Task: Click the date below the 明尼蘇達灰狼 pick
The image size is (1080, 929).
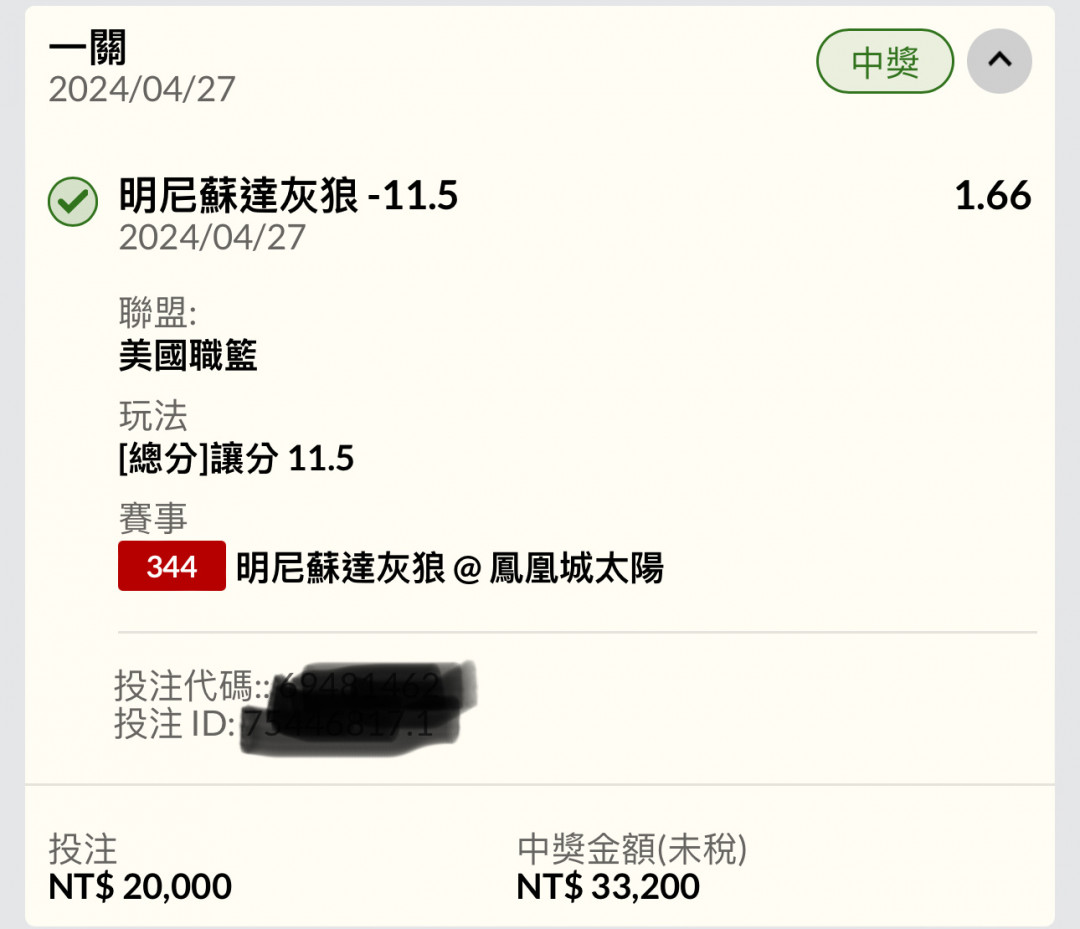Action: pos(212,238)
